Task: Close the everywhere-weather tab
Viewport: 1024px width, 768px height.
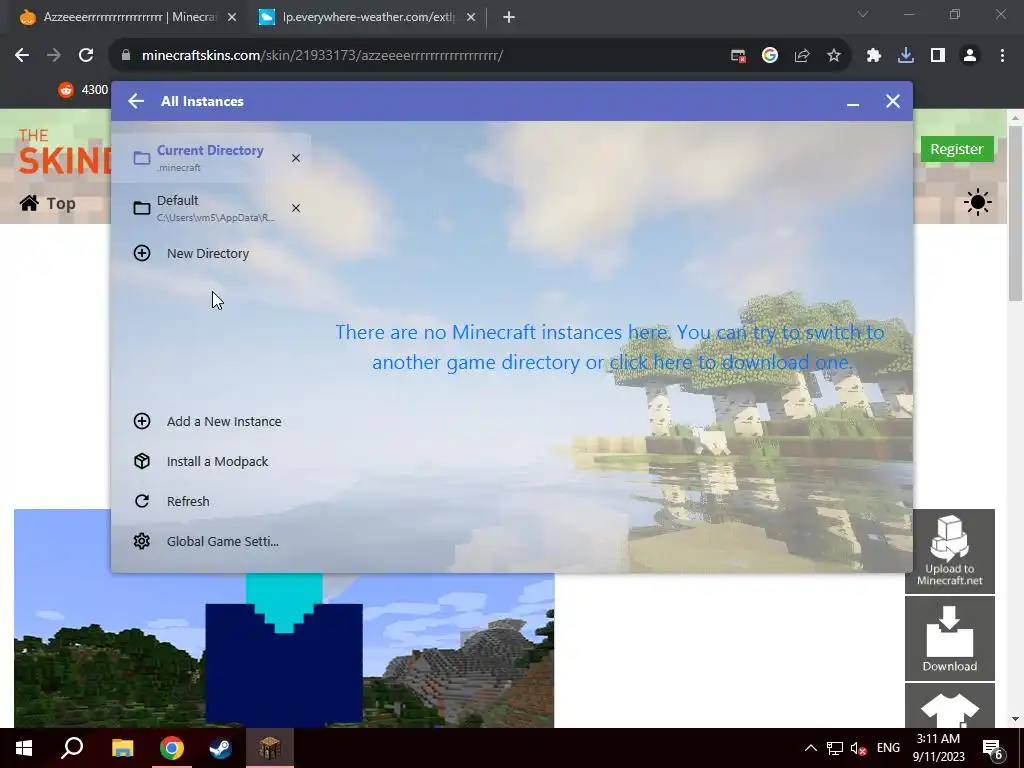Action: click(x=471, y=18)
